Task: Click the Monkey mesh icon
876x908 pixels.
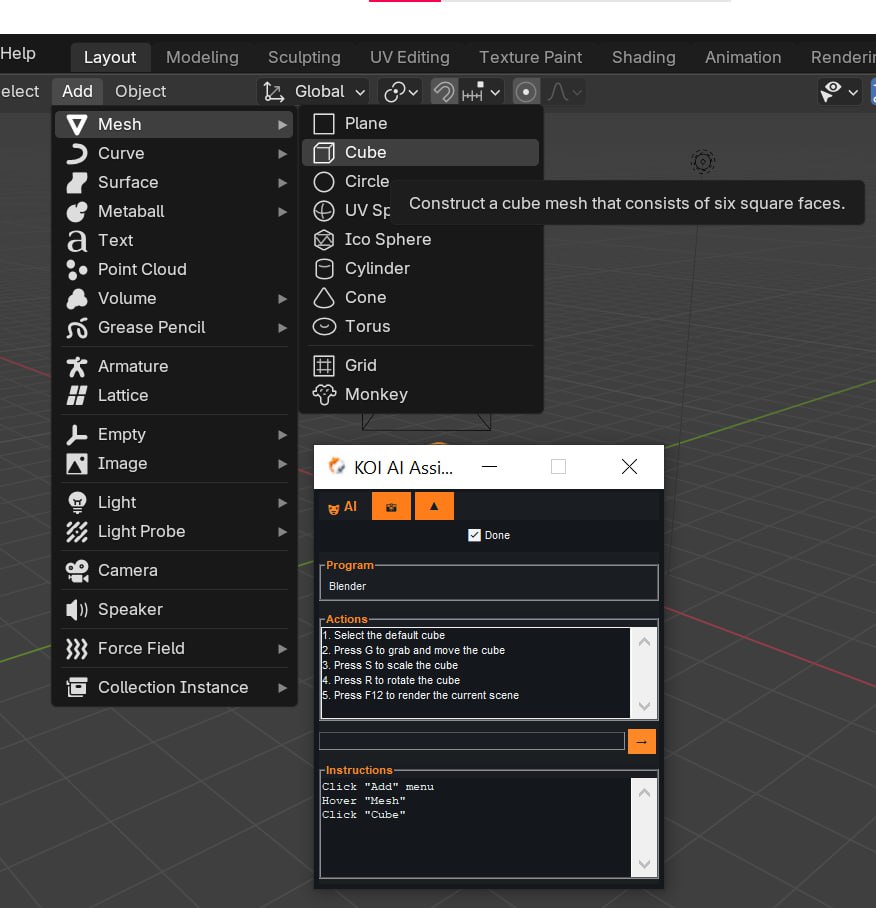Action: [324, 394]
